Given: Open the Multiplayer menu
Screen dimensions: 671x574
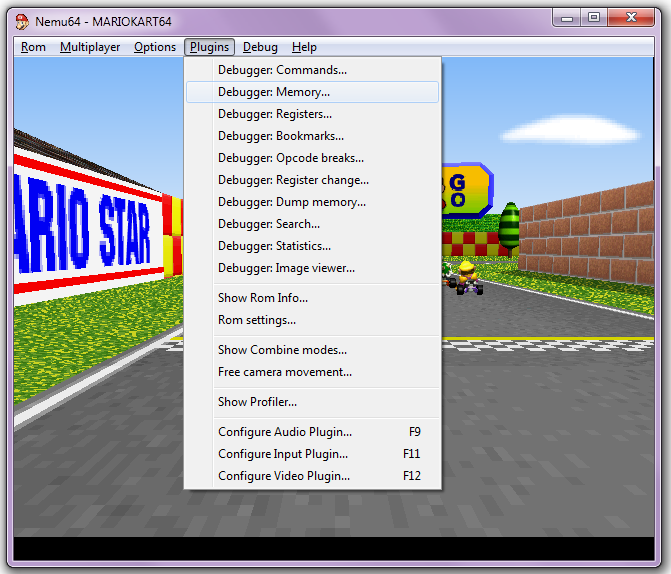Looking at the screenshot, I should pos(90,47).
